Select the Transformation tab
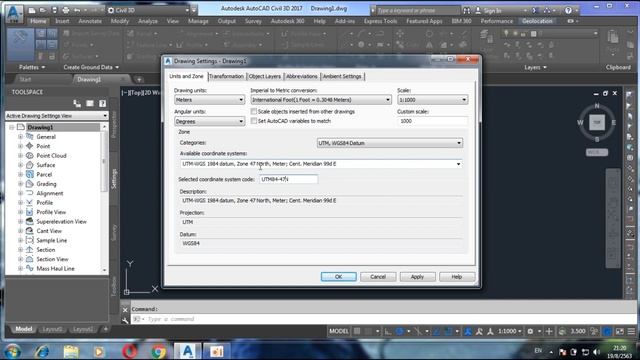Viewport: 640px width, 360px height. click(x=226, y=76)
